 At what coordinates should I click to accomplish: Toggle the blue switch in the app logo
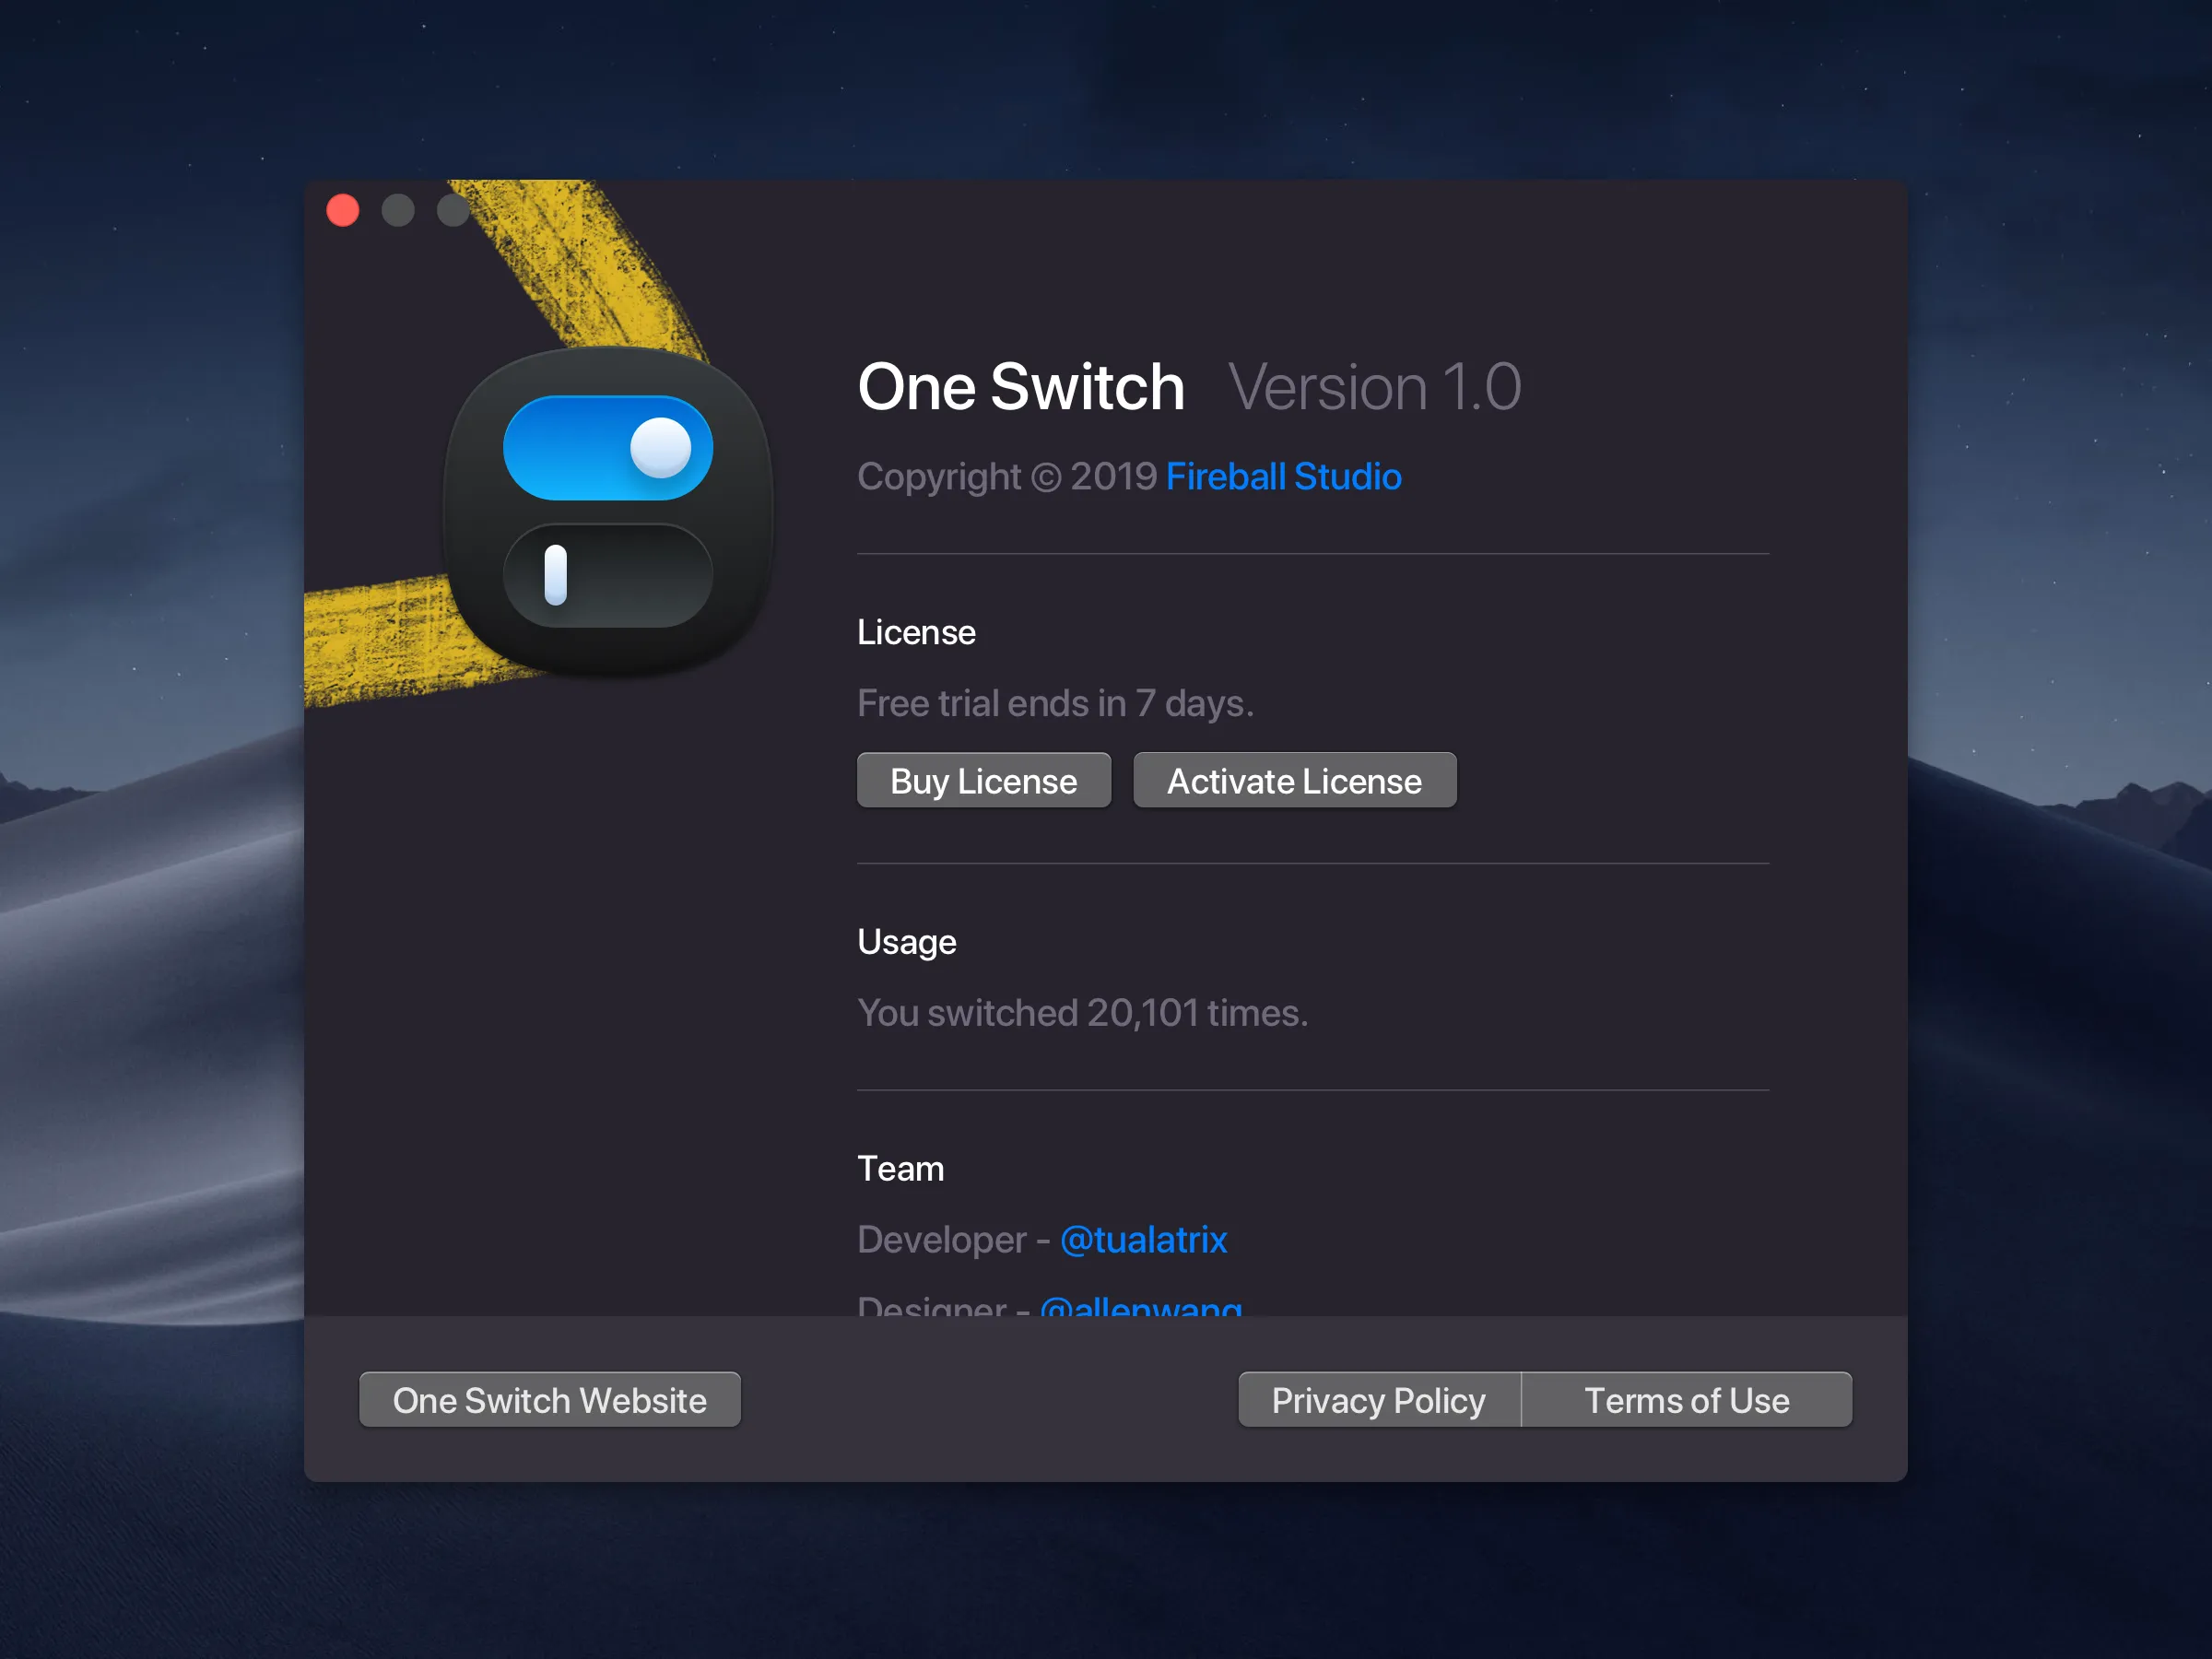click(x=608, y=448)
